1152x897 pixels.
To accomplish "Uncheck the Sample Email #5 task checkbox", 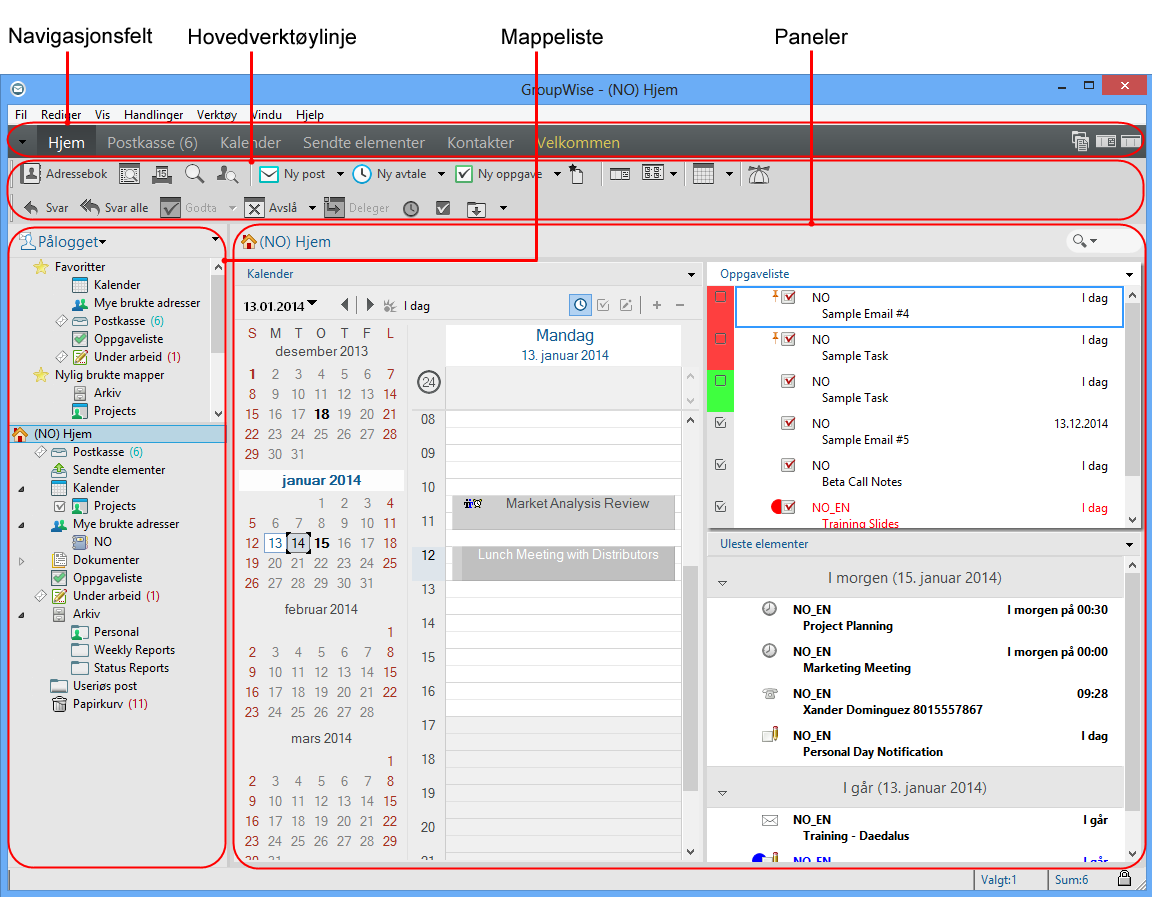I will 721,422.
